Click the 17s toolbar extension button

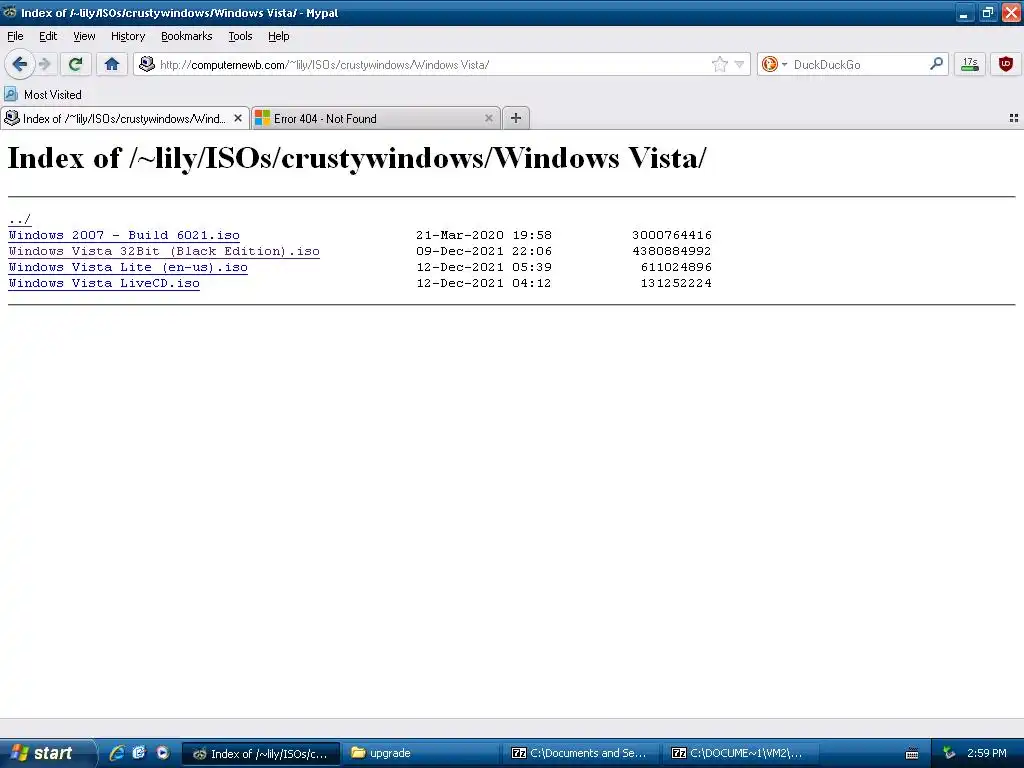[970, 64]
